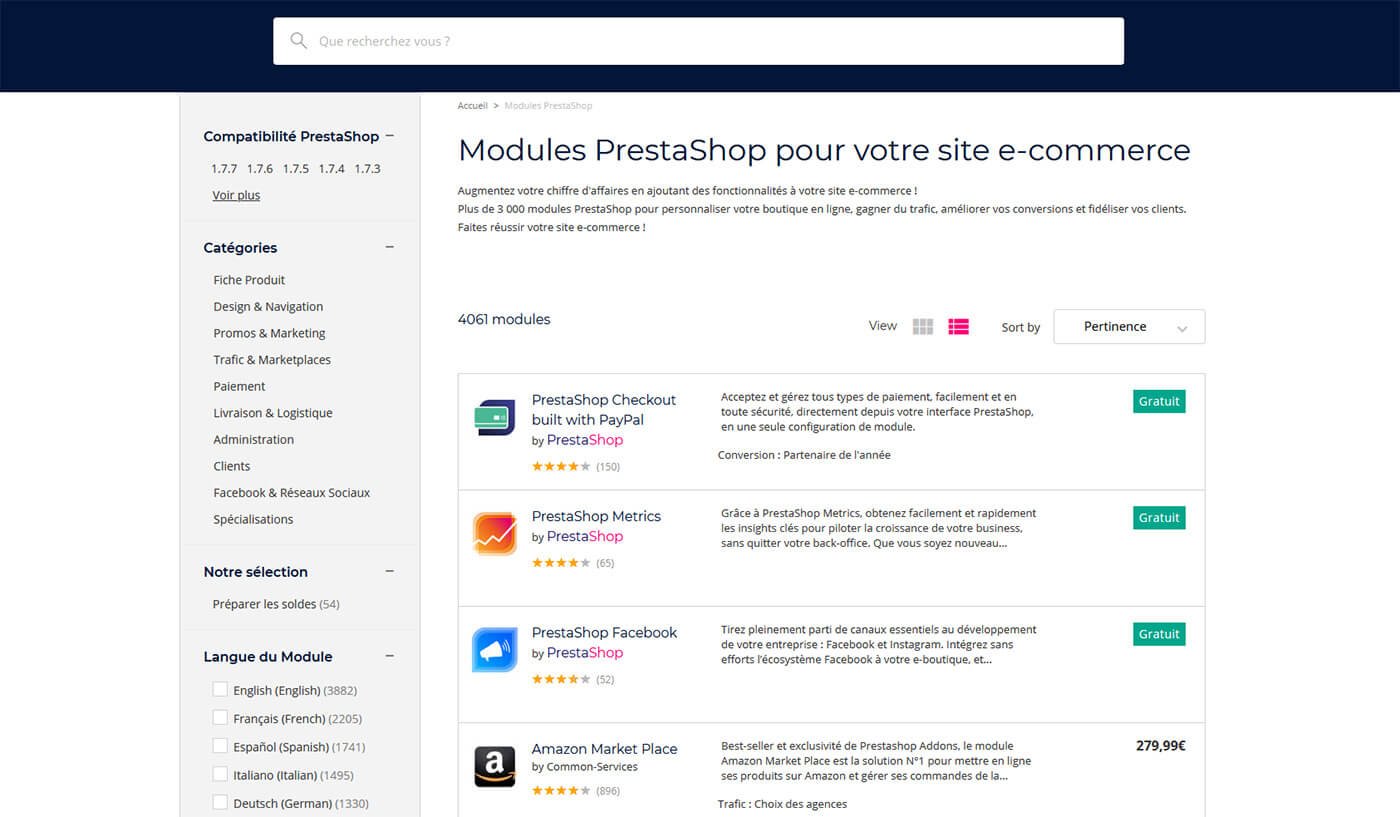The image size is (1400, 817).
Task: Click the Modules PrestaShop breadcrumb
Action: pyautogui.click(x=548, y=105)
